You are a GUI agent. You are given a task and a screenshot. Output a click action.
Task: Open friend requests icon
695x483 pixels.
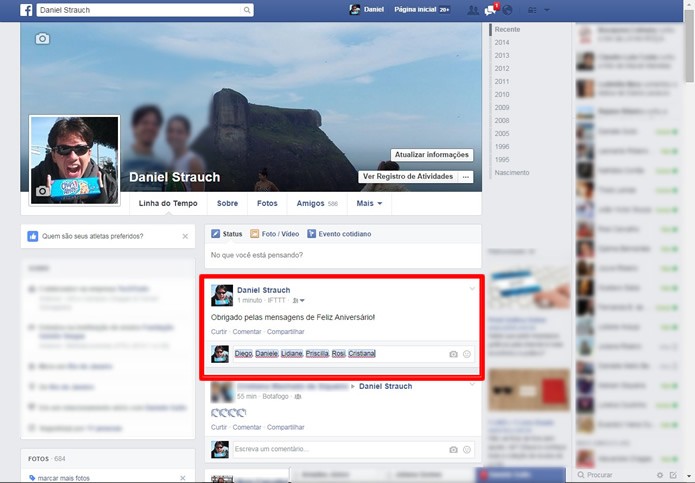473,10
